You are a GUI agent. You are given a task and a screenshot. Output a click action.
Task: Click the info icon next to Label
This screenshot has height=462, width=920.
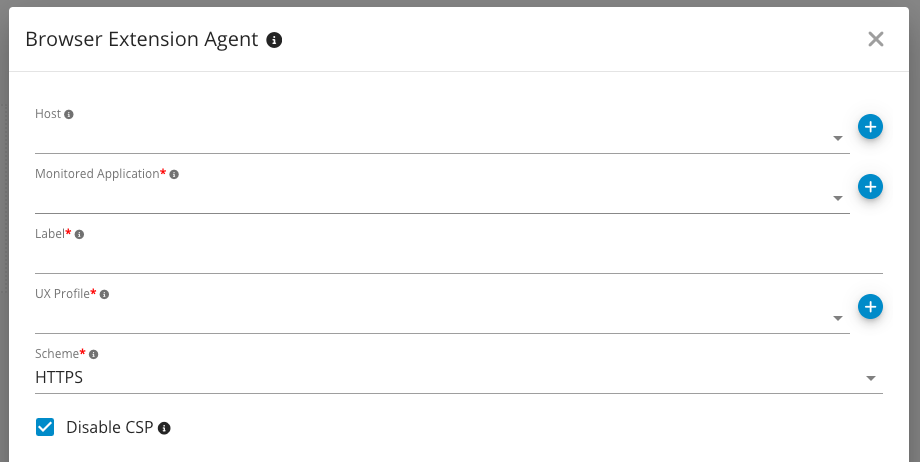(x=80, y=235)
